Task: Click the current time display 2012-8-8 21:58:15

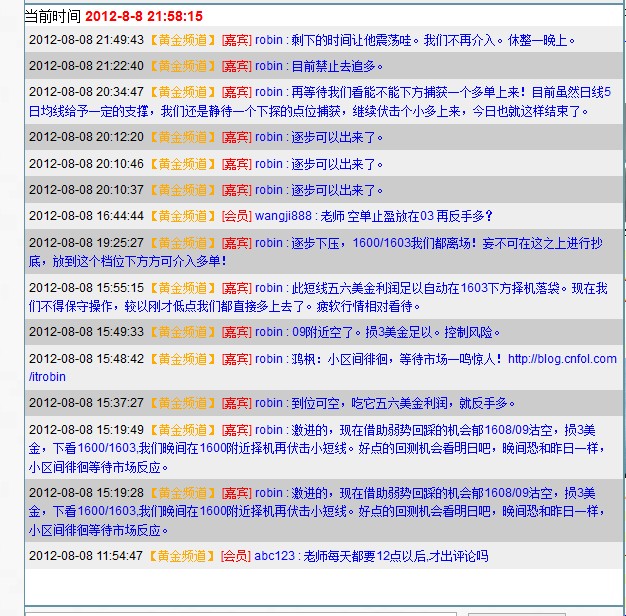Action: [x=144, y=16]
